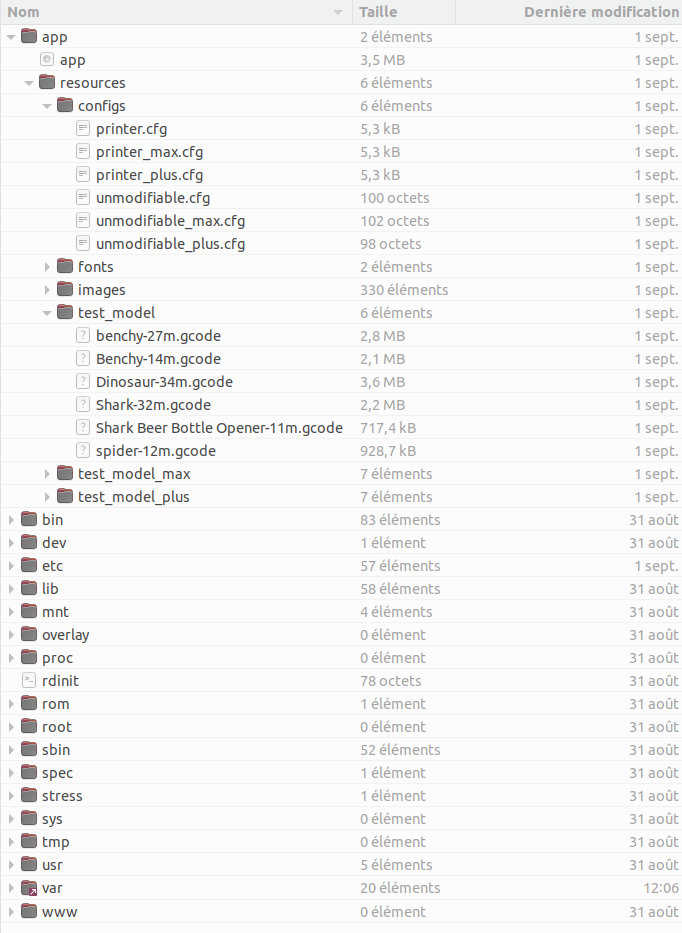Screen dimensions: 682x933
Task: Click the spider-12m.gcode file icon
Action: (x=83, y=450)
